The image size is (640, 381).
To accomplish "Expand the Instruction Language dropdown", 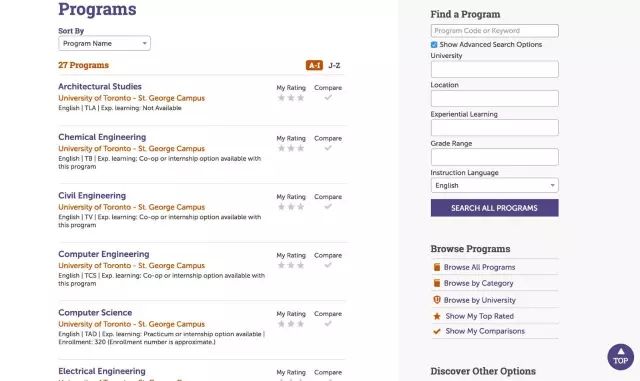I will (x=494, y=185).
